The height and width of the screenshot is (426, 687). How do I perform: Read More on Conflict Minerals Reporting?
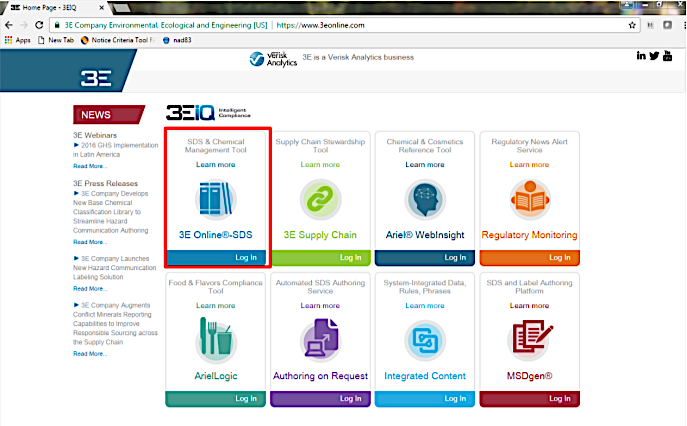point(90,353)
